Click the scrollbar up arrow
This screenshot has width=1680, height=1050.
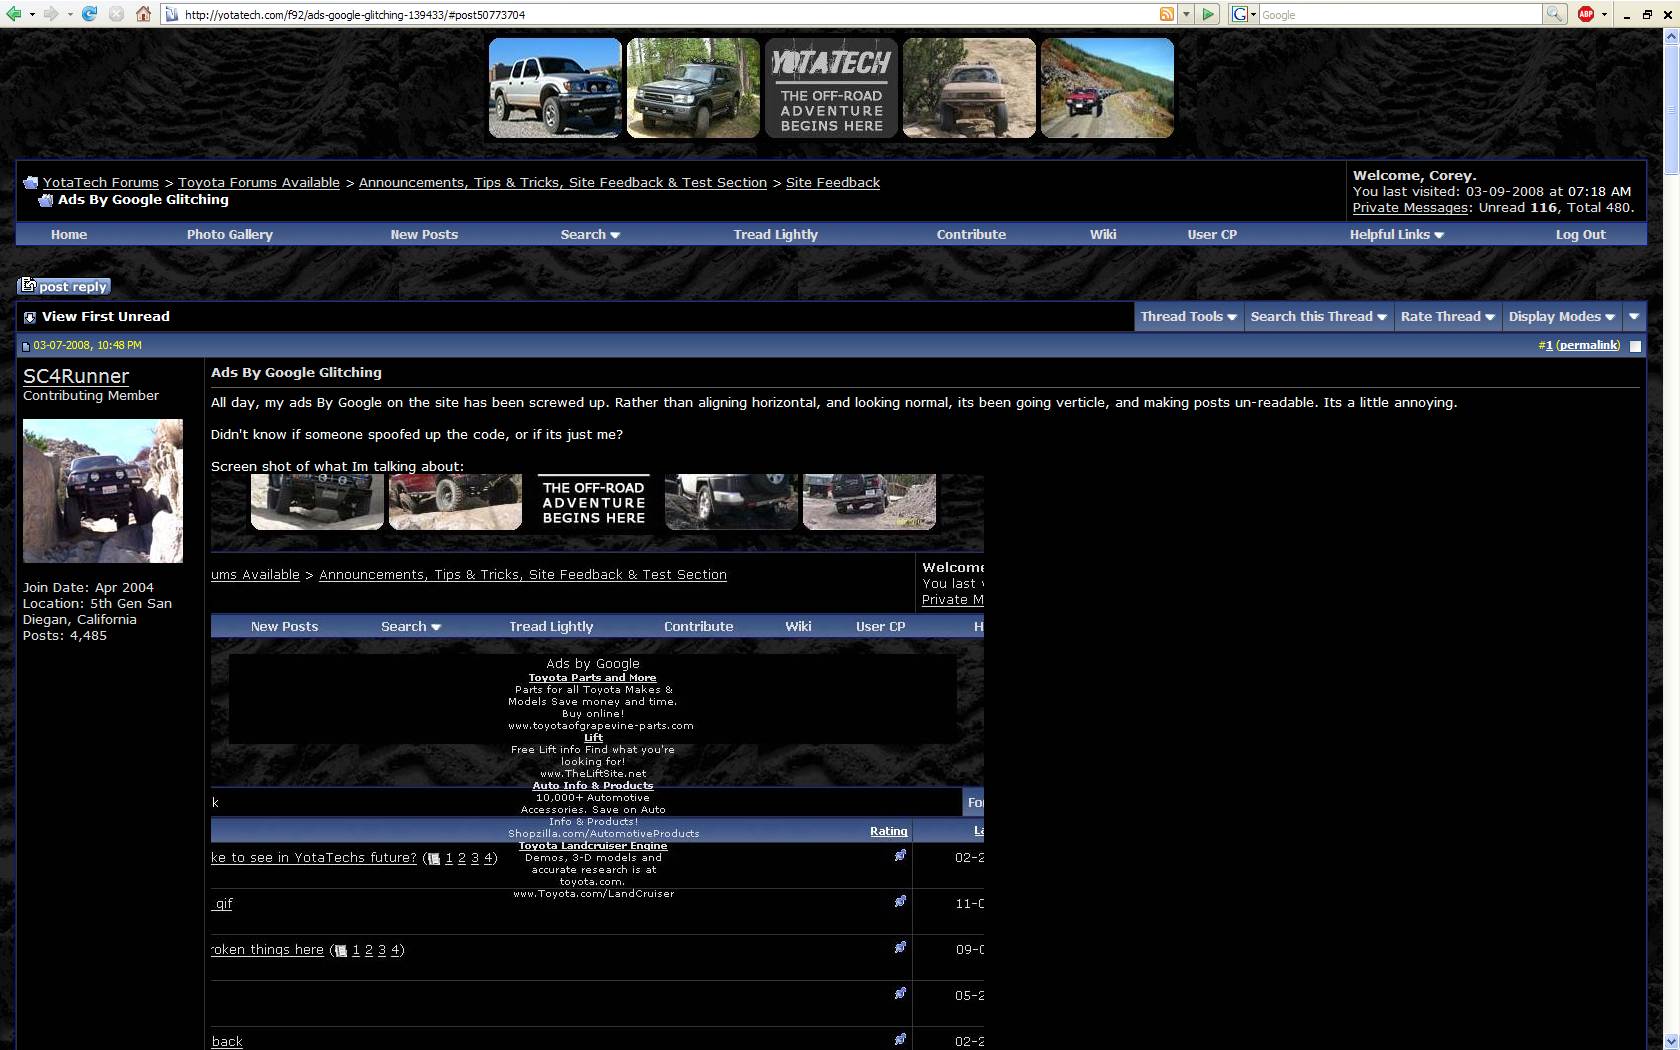tap(1671, 37)
